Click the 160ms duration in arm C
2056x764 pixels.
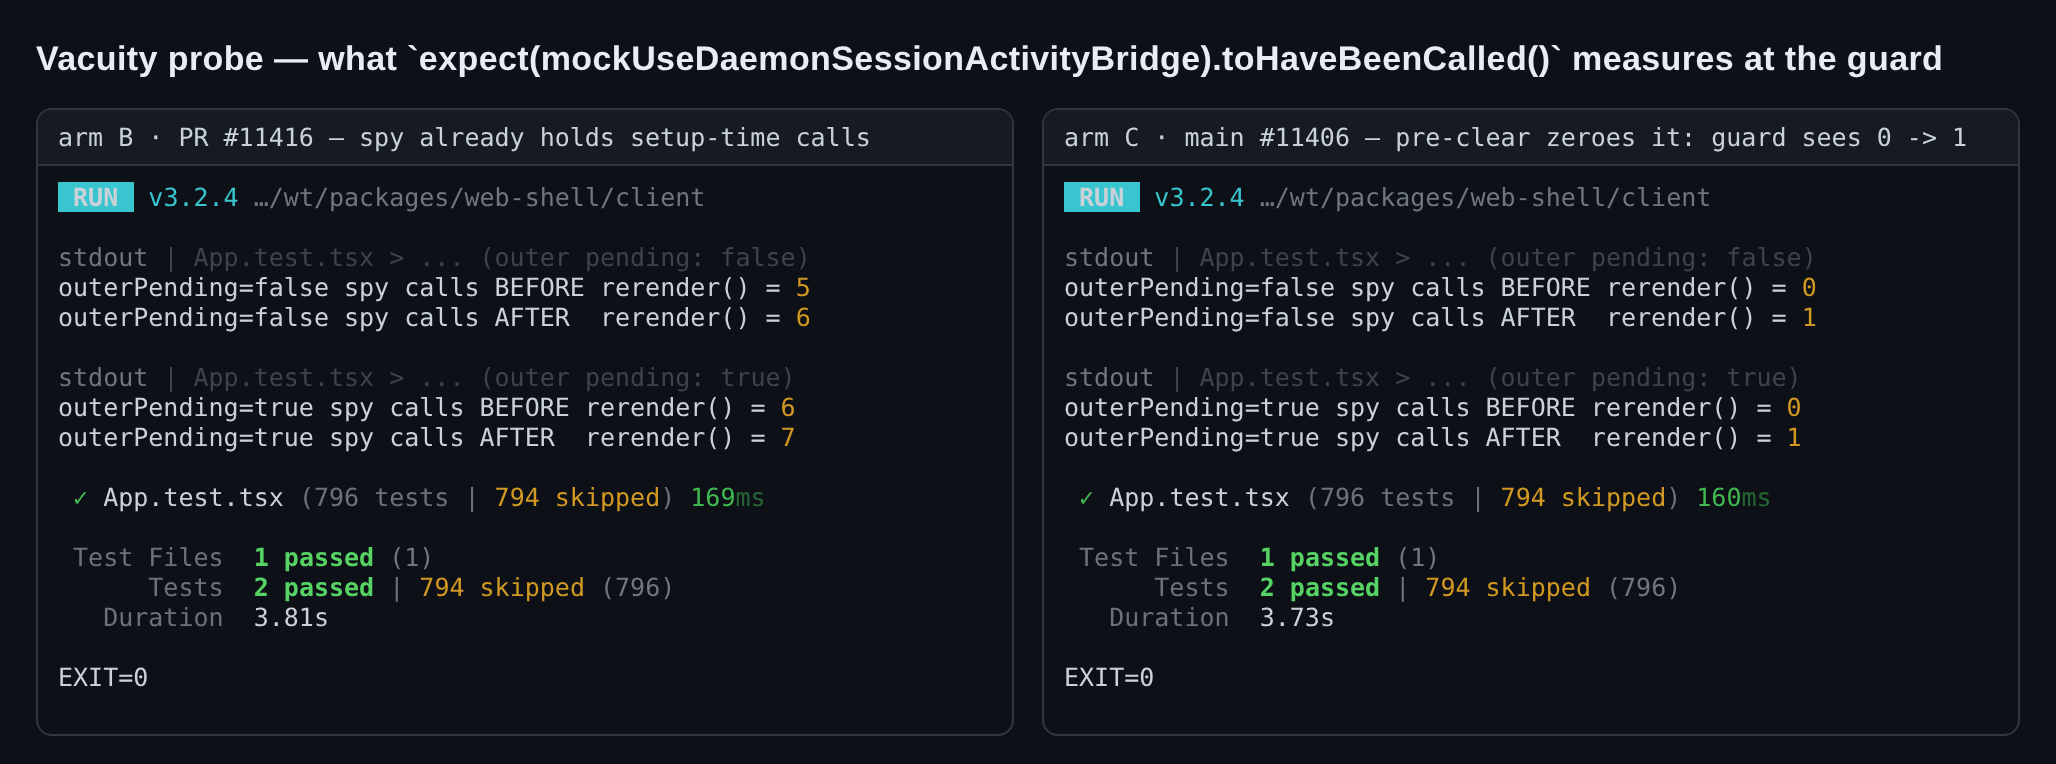[x=1733, y=498]
